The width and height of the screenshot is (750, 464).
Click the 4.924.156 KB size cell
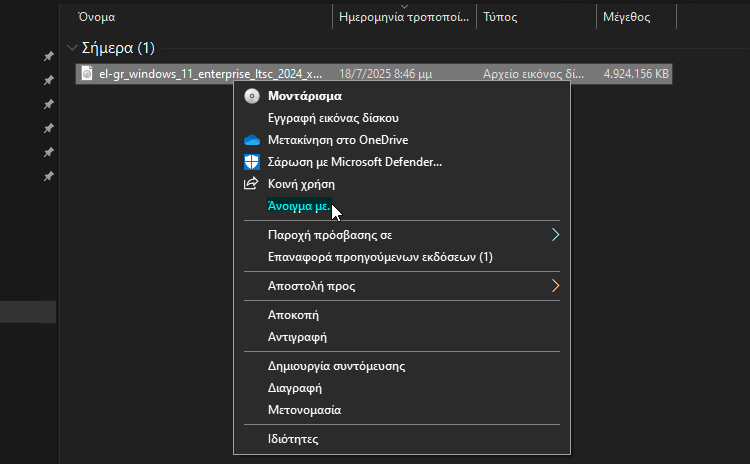636,74
